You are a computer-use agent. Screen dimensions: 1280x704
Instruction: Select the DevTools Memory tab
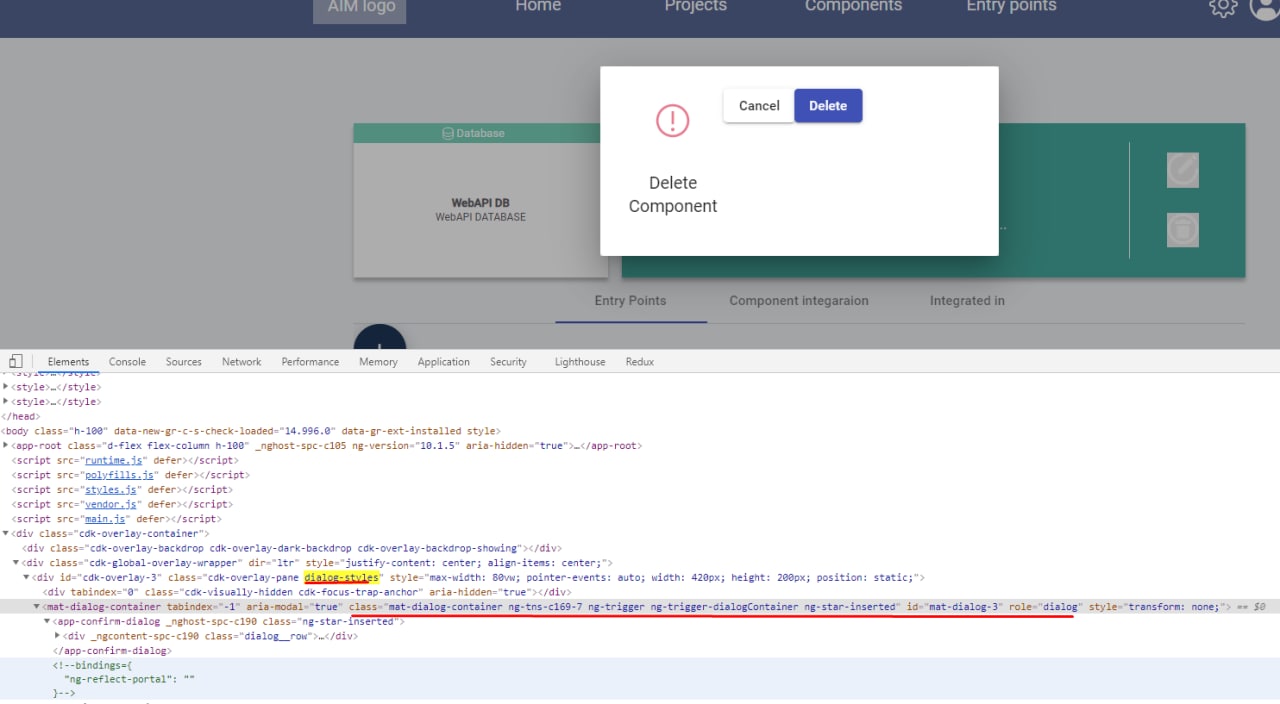click(x=378, y=362)
